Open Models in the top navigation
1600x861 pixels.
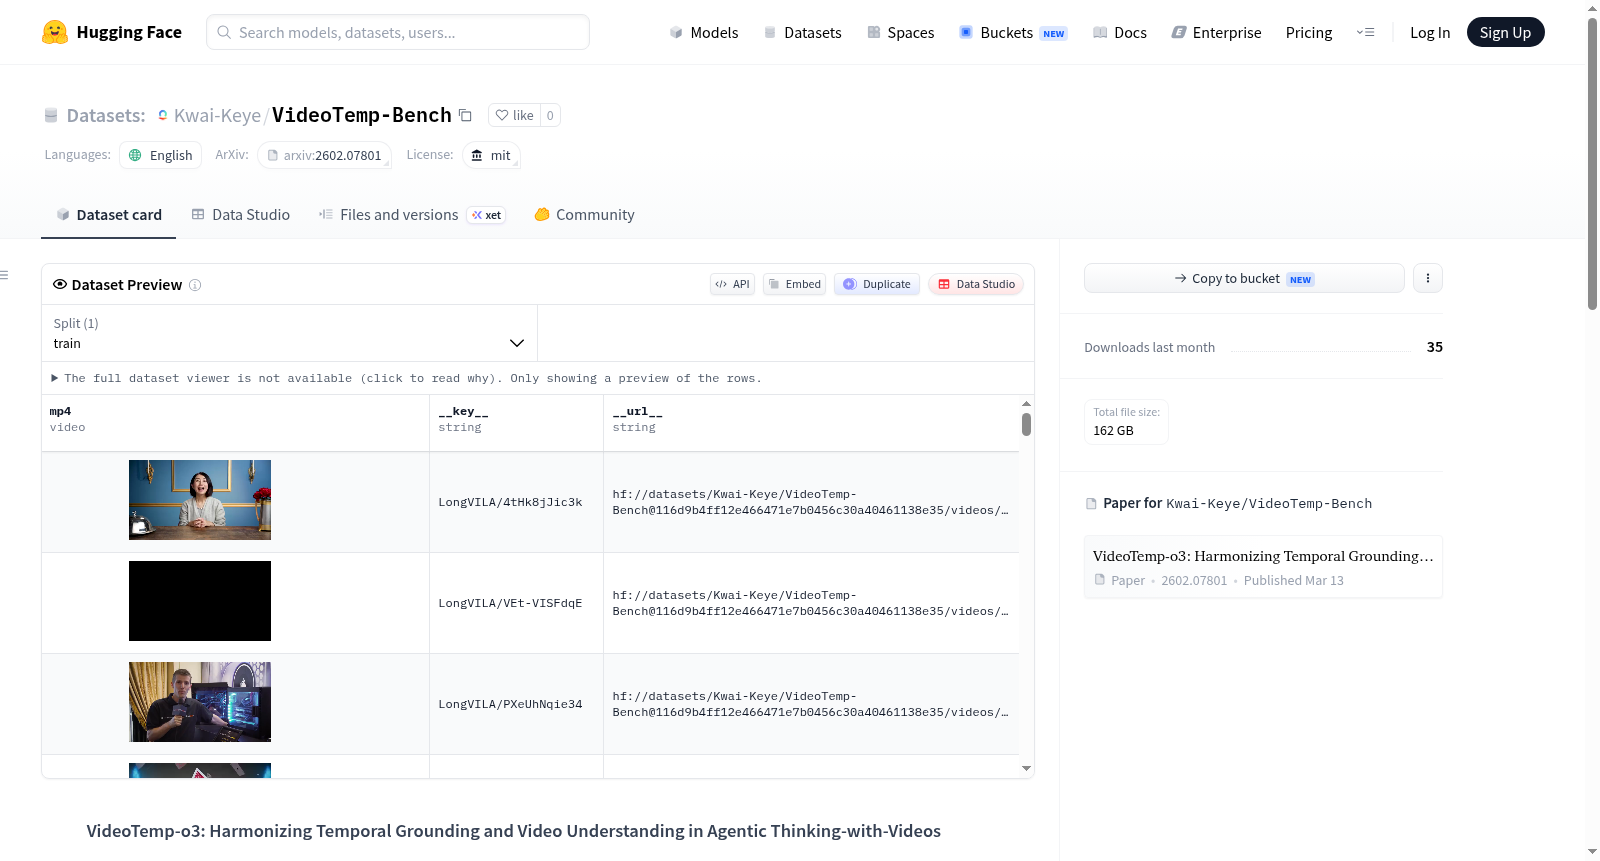(x=704, y=32)
